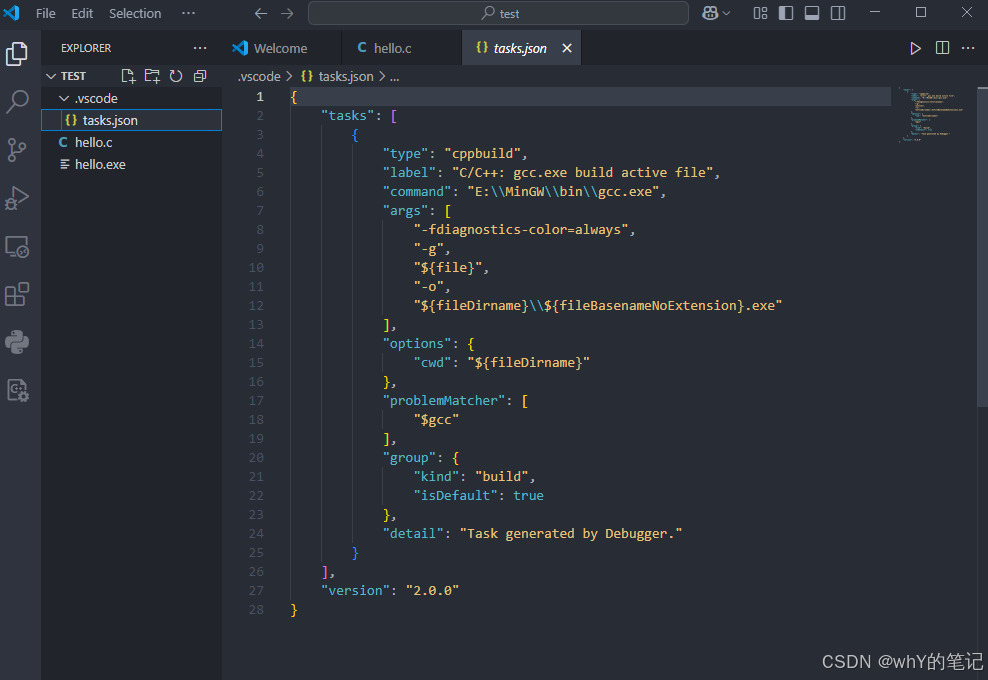Click the "${file}" argument on line 10
The image size is (988, 680).
tap(447, 268)
